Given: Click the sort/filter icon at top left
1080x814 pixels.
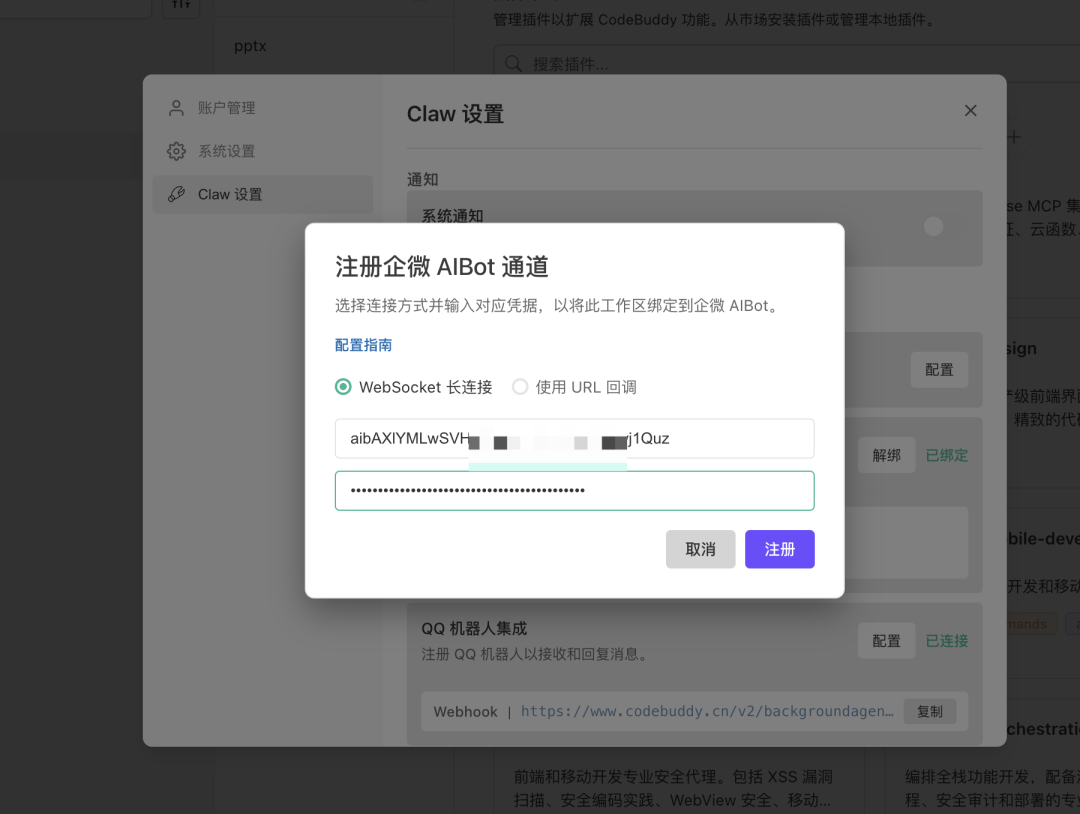Looking at the screenshot, I should pyautogui.click(x=181, y=8).
